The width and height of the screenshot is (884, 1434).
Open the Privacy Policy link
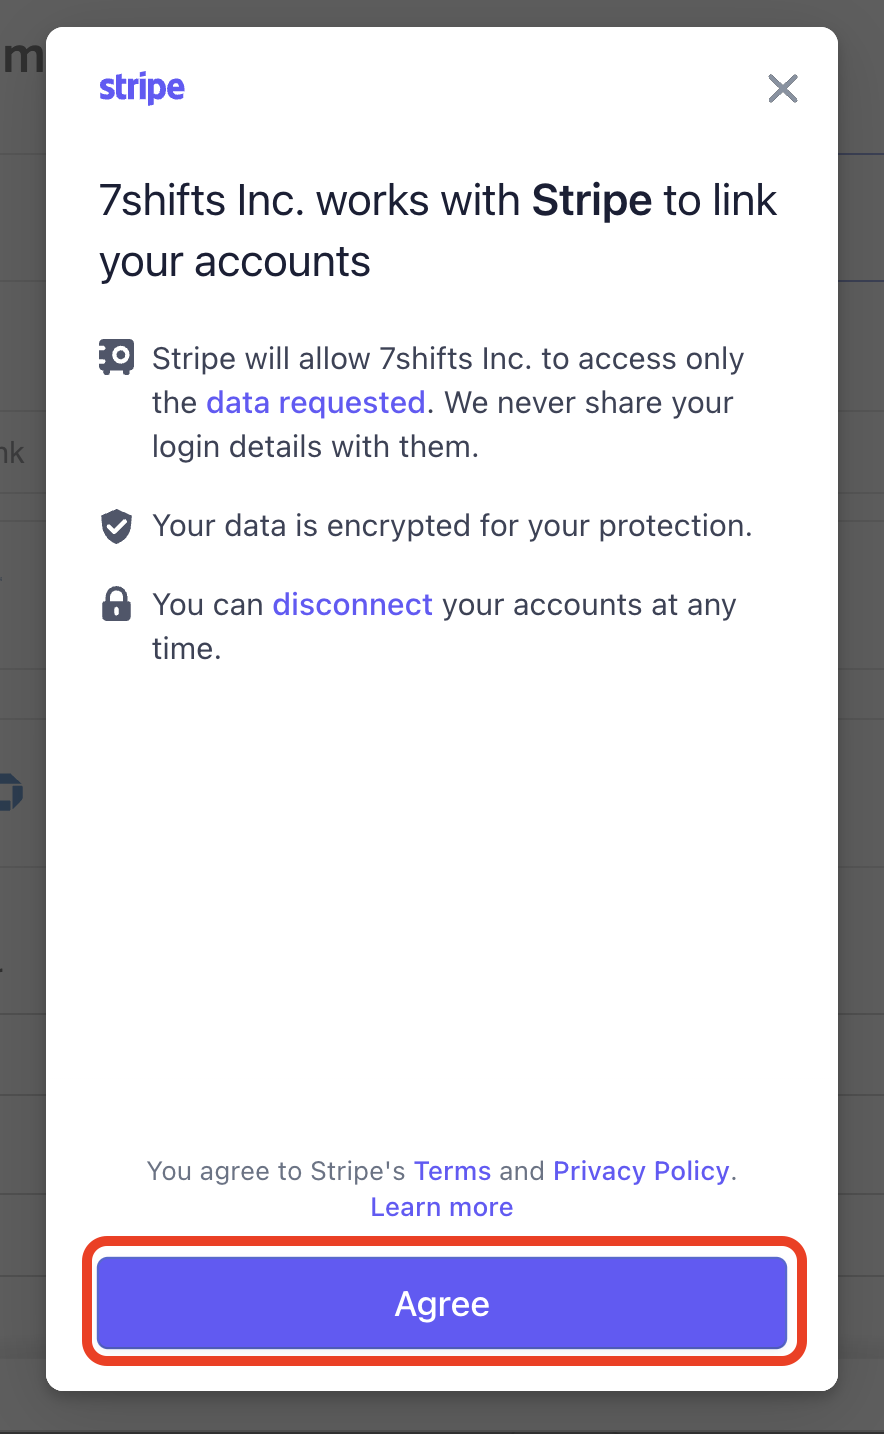(640, 1170)
